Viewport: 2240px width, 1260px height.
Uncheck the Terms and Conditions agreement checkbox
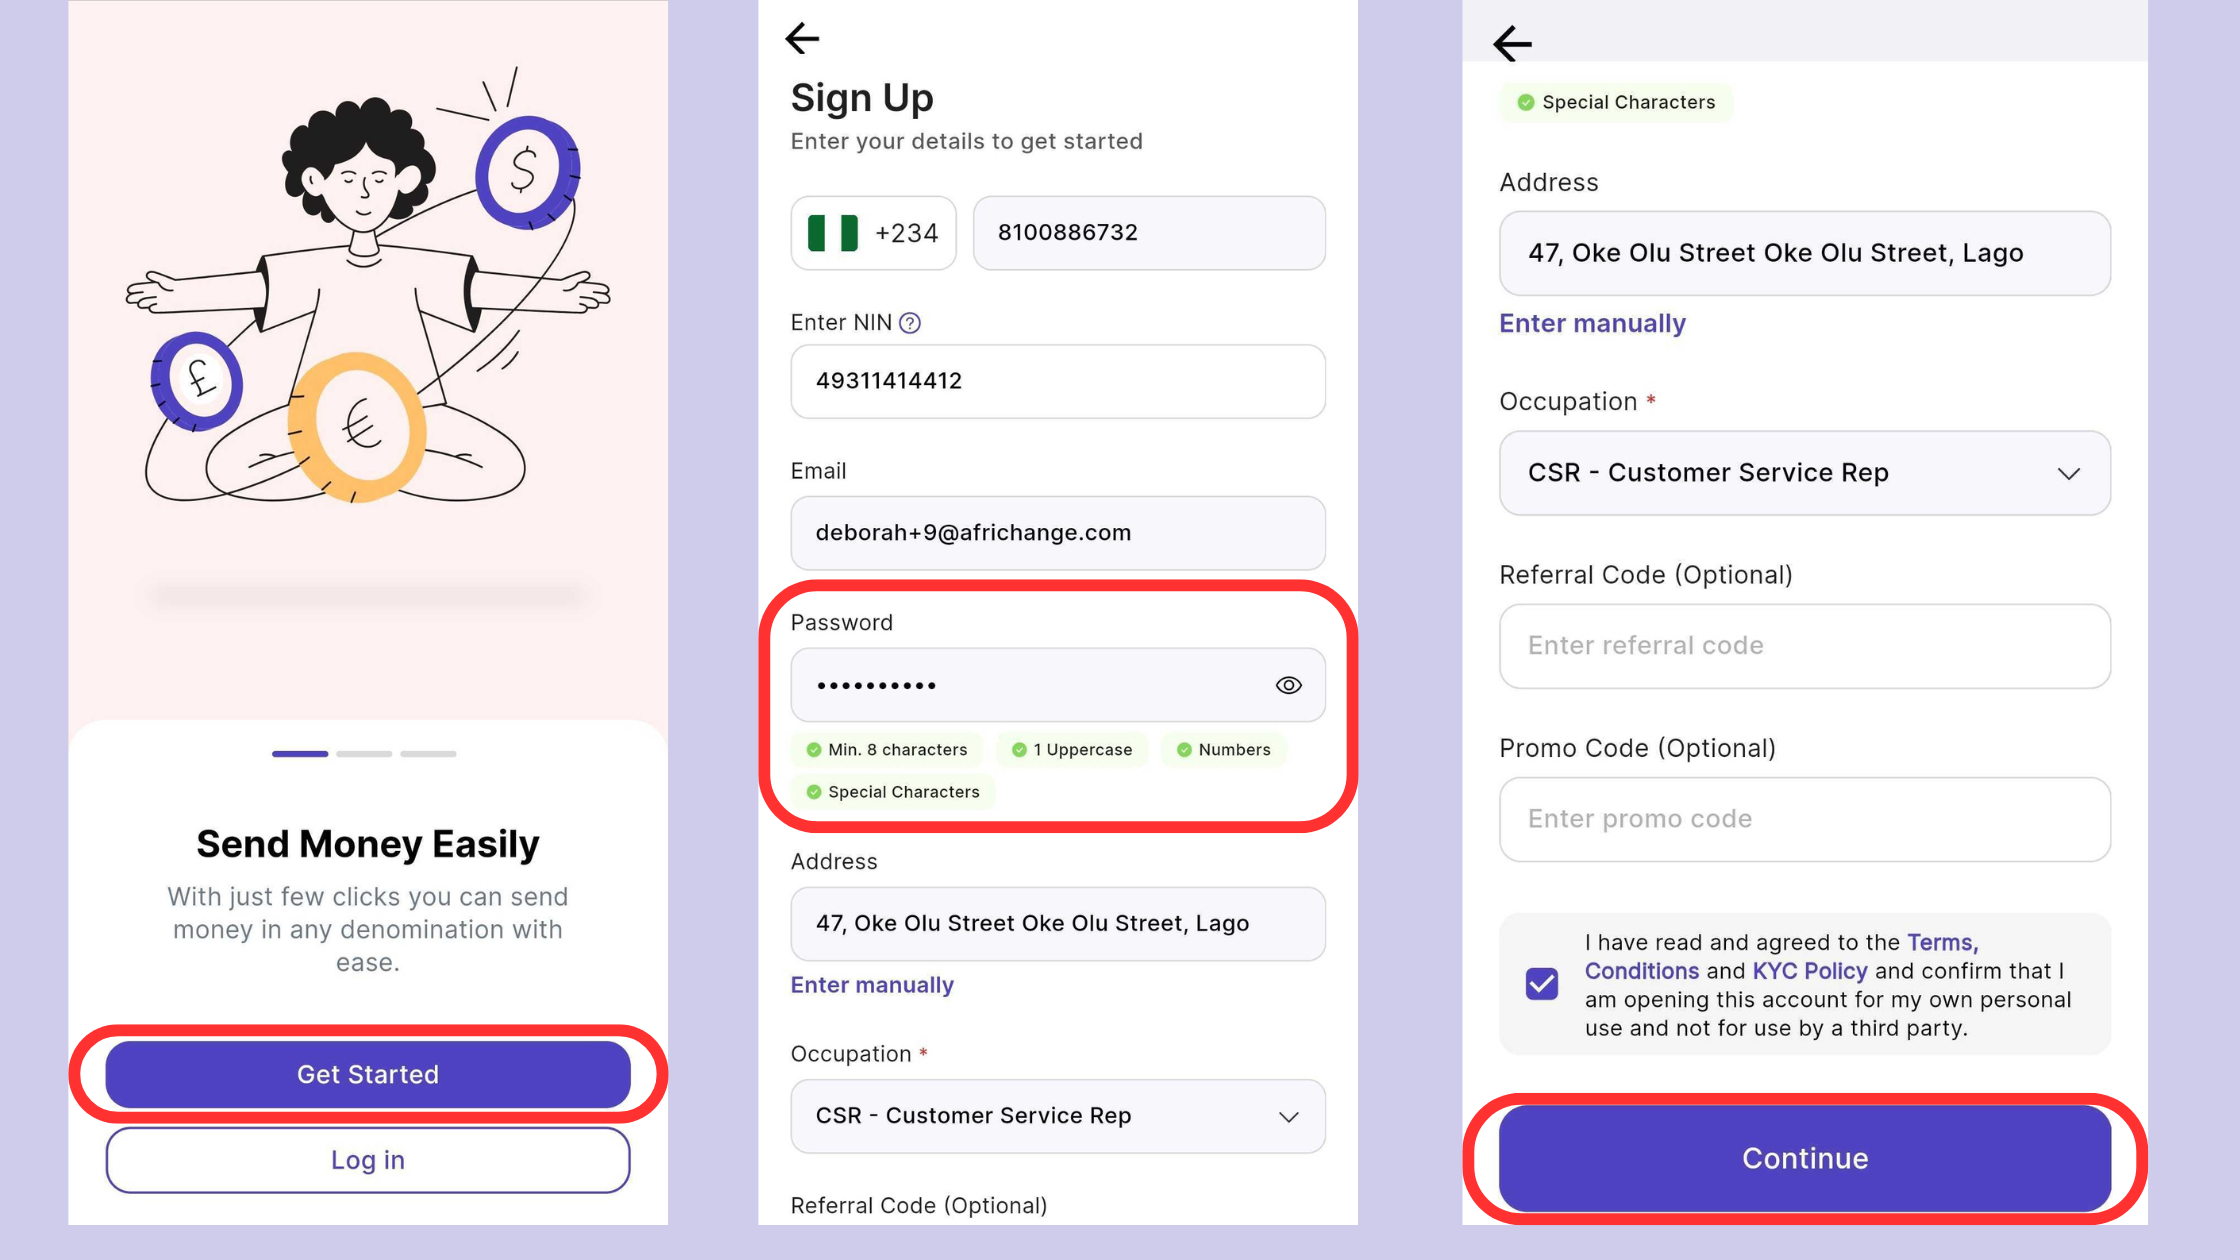click(1541, 984)
